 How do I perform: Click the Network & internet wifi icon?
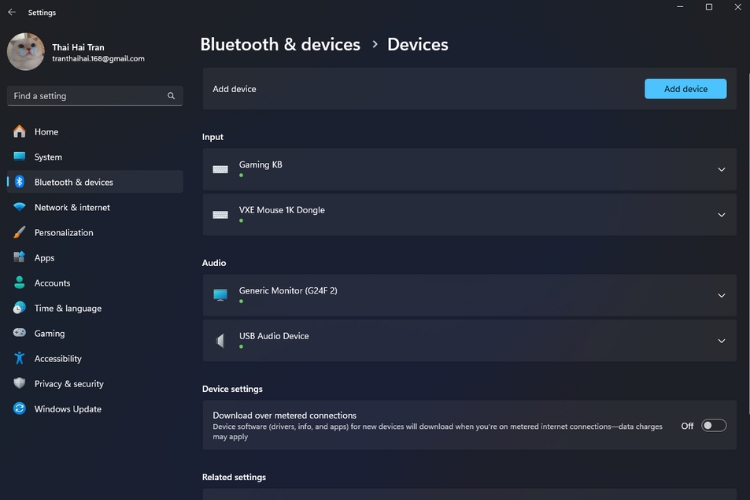pyautogui.click(x=19, y=207)
